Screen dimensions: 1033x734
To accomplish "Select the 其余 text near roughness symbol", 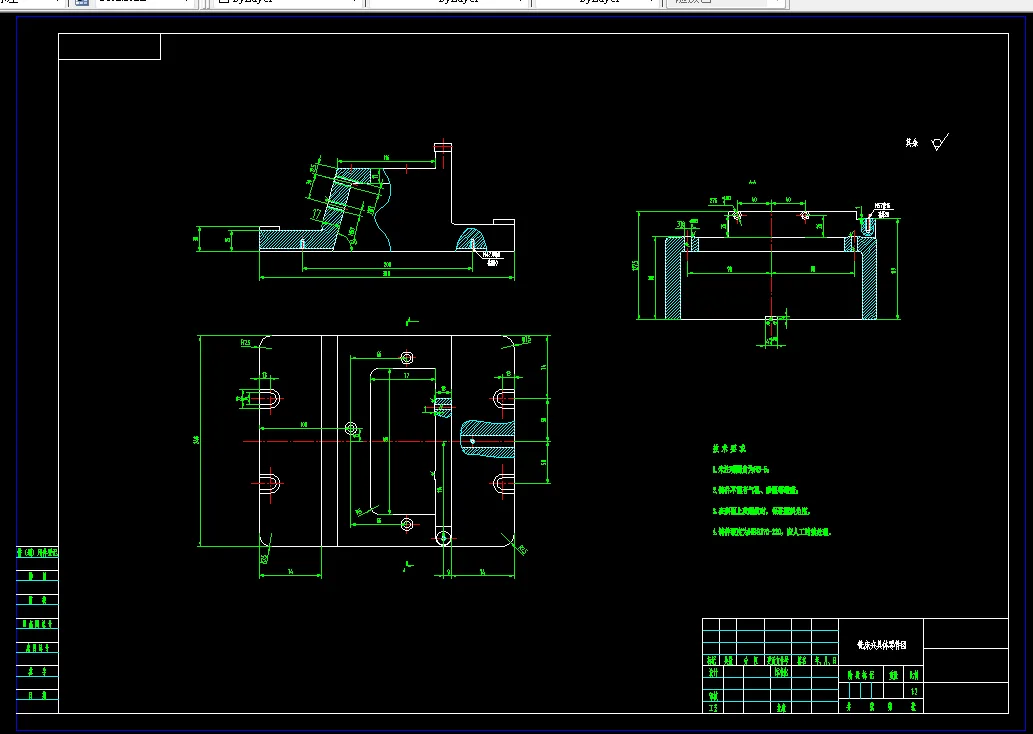I will click(912, 142).
